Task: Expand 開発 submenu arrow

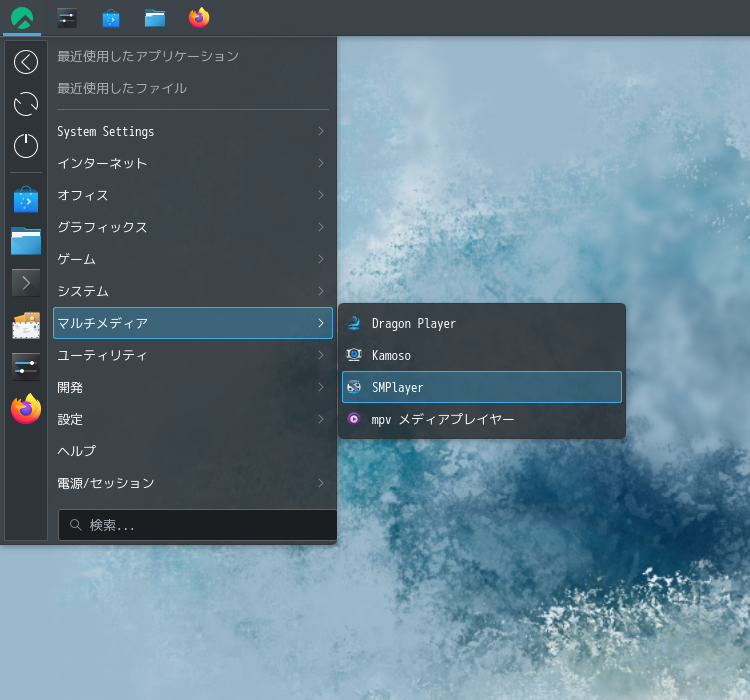Action: [x=321, y=387]
